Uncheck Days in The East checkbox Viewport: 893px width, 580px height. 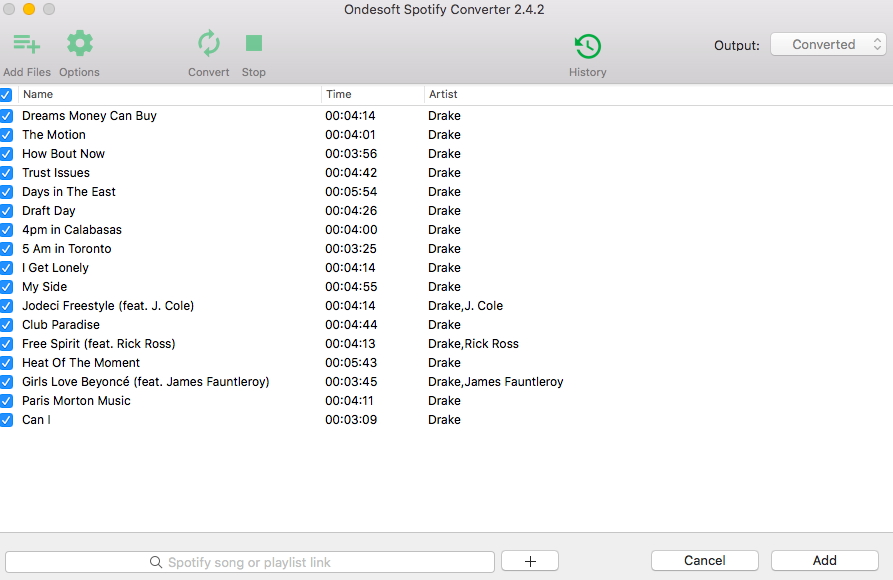(x=6, y=192)
